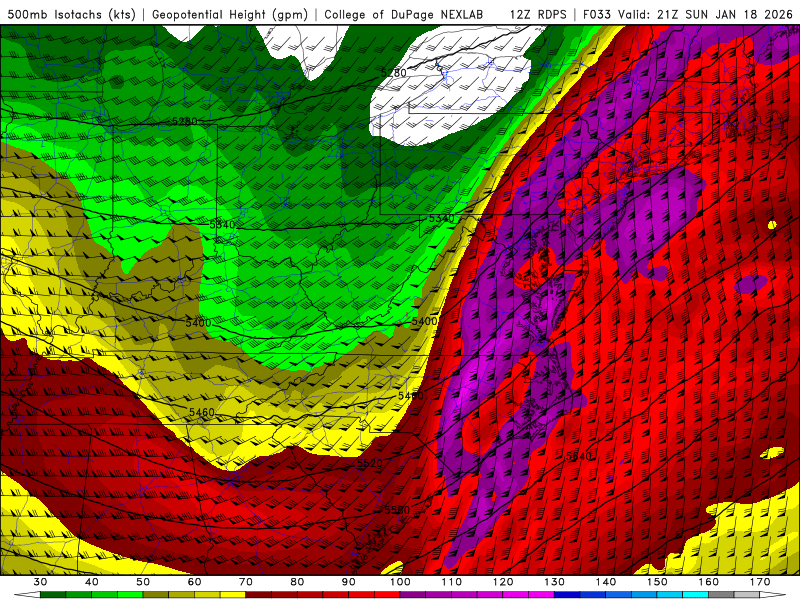The image size is (800, 600).
Task: Pick the brightest green colorbar swatch
Action: (130, 594)
